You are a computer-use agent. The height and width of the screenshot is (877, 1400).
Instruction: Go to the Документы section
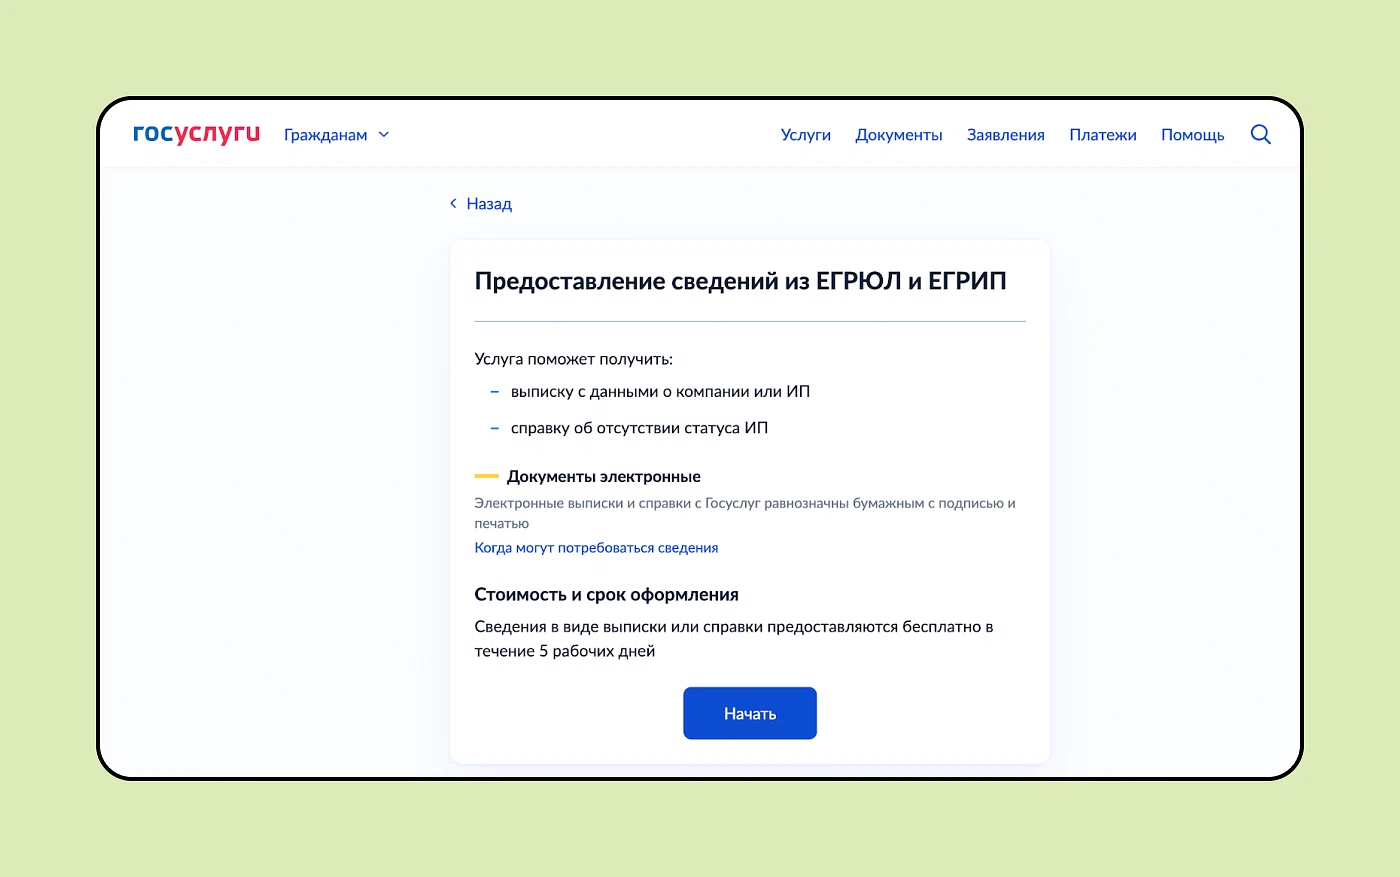(x=898, y=135)
